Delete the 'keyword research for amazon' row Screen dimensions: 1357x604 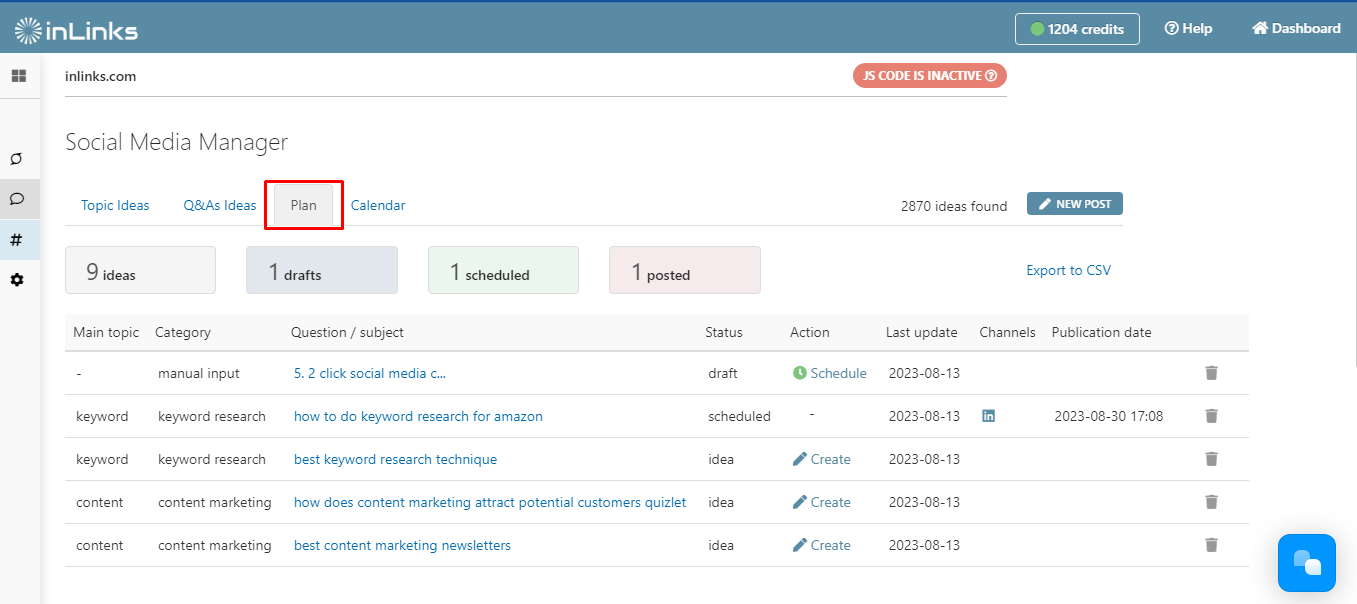click(1211, 416)
